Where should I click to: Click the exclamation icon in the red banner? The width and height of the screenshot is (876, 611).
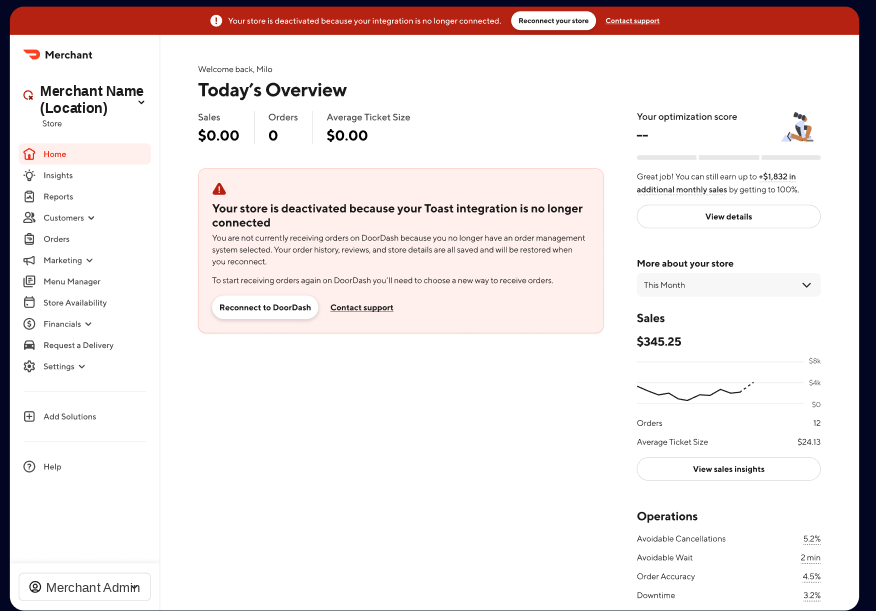(216, 21)
